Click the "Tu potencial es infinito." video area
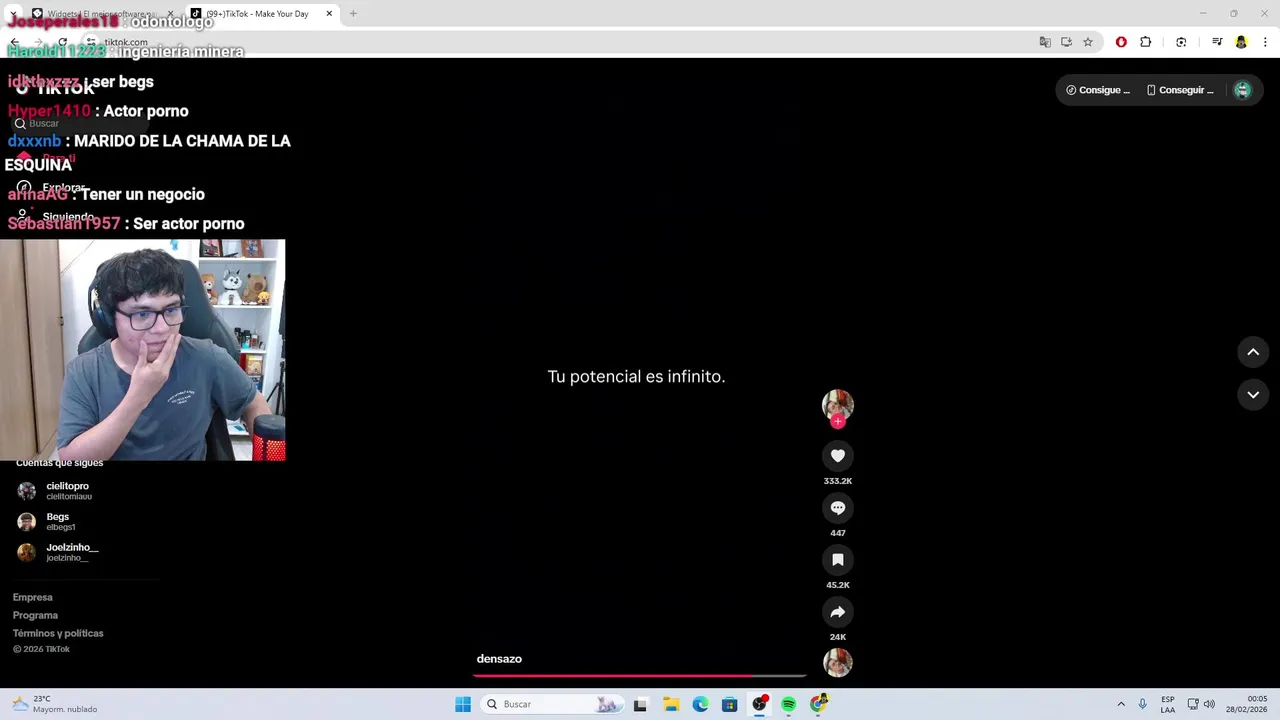The width and height of the screenshot is (1280, 720). click(636, 377)
